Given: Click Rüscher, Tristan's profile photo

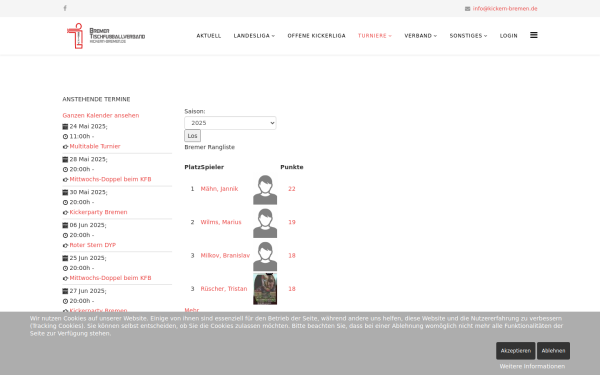Looking at the screenshot, I should tap(265, 289).
